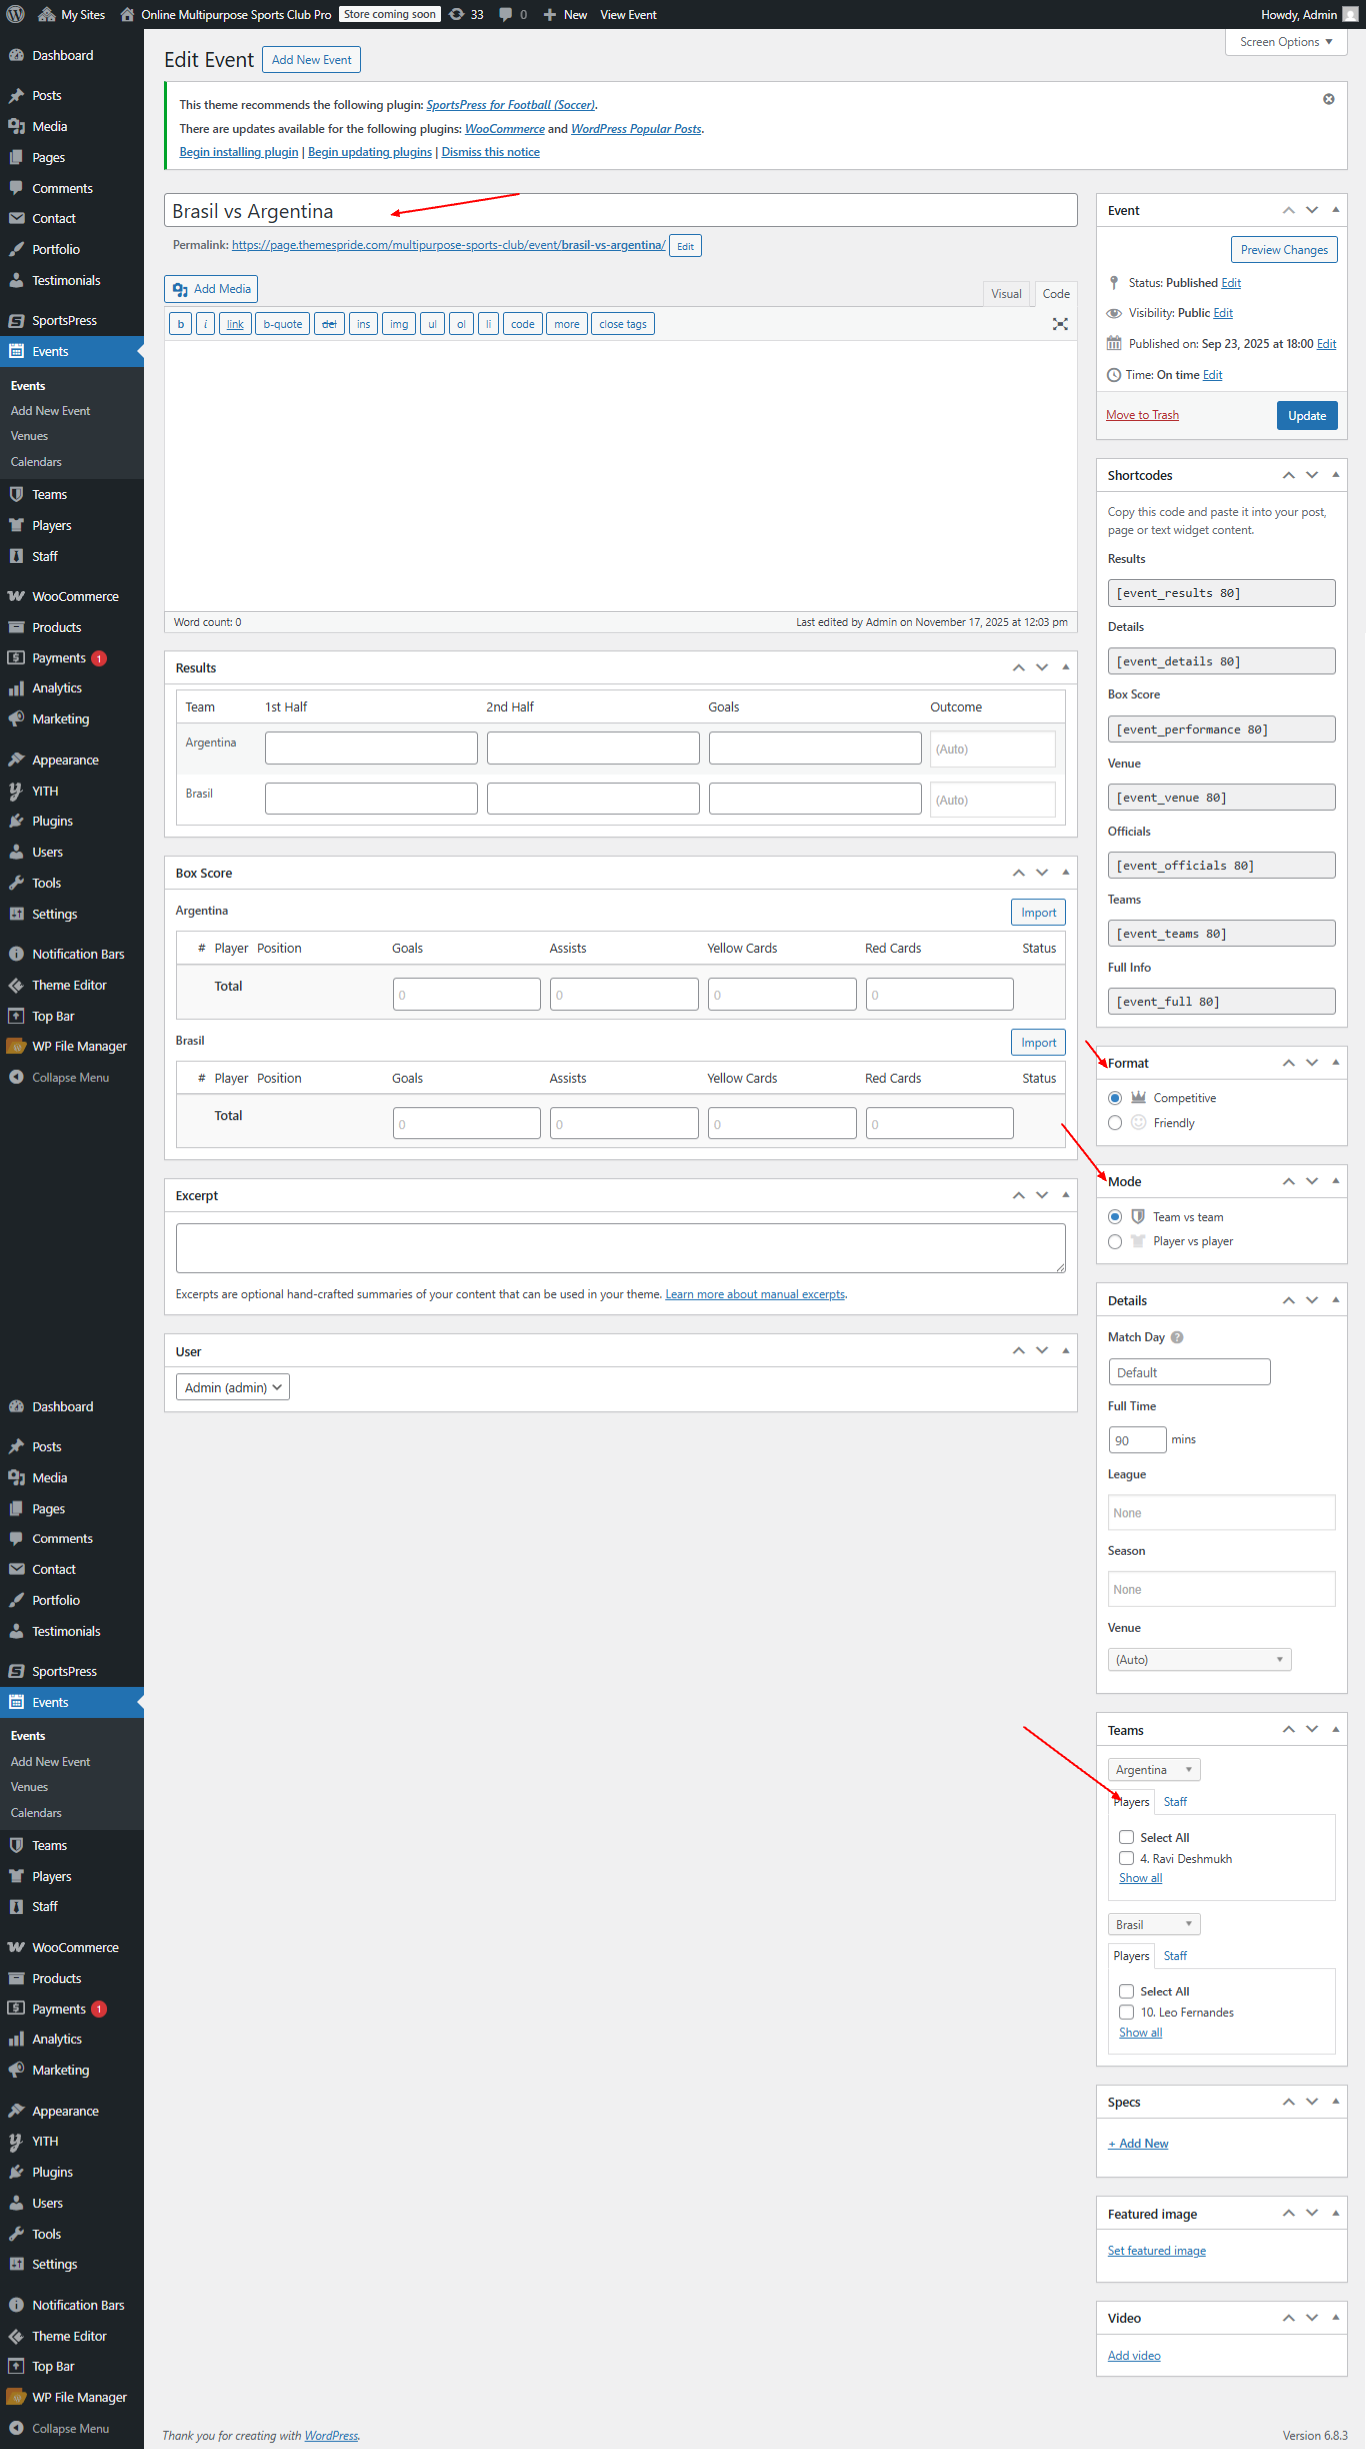Image resolution: width=1366 pixels, height=2456 pixels.
Task: Switch to the Visual editor tab
Action: click(x=1006, y=294)
